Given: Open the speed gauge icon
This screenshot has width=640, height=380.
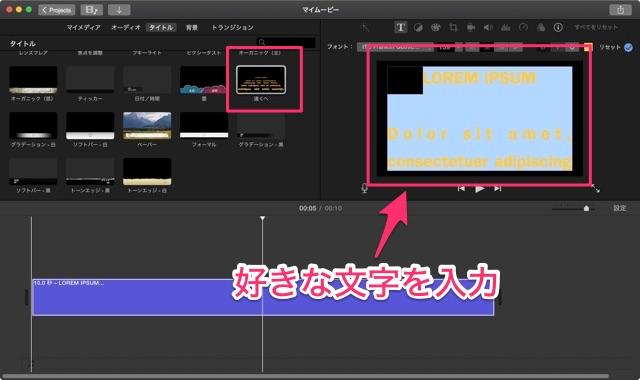Looking at the screenshot, I should pos(523,27).
